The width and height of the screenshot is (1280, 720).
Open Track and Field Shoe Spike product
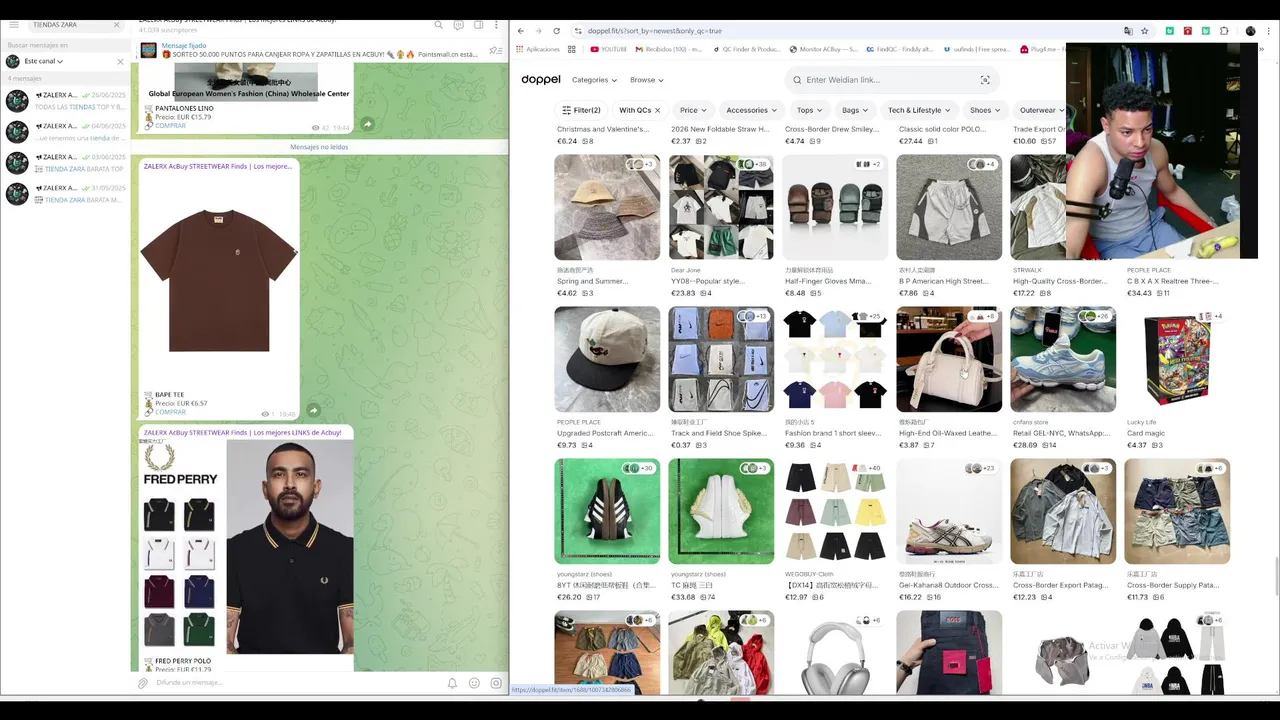tap(721, 359)
